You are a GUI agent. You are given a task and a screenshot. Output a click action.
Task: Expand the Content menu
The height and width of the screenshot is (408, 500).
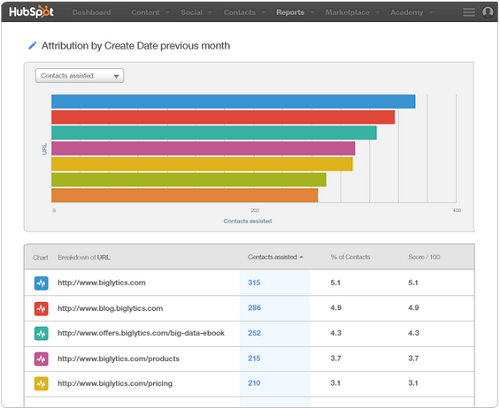tap(150, 12)
